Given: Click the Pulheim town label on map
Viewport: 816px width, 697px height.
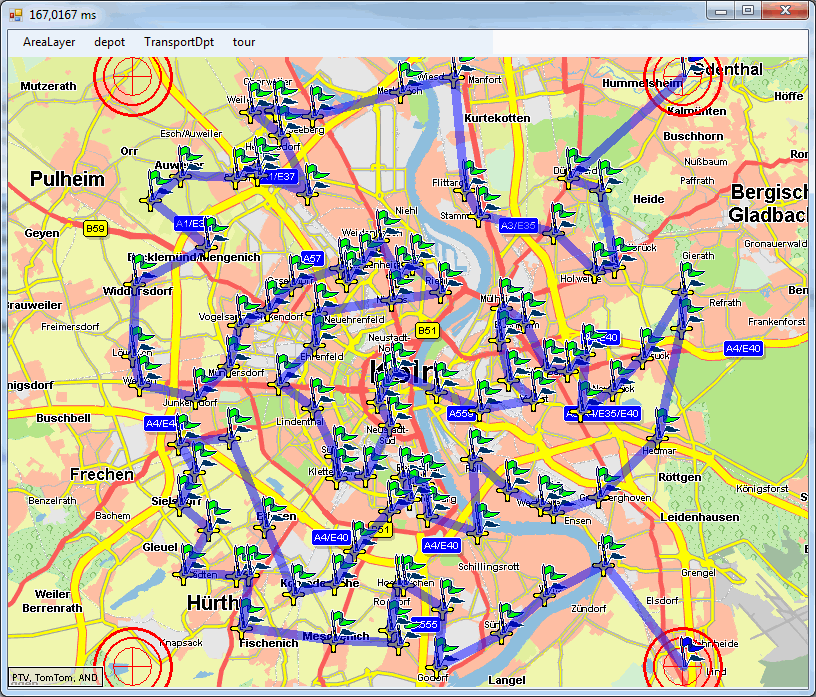Looking at the screenshot, I should (67, 179).
